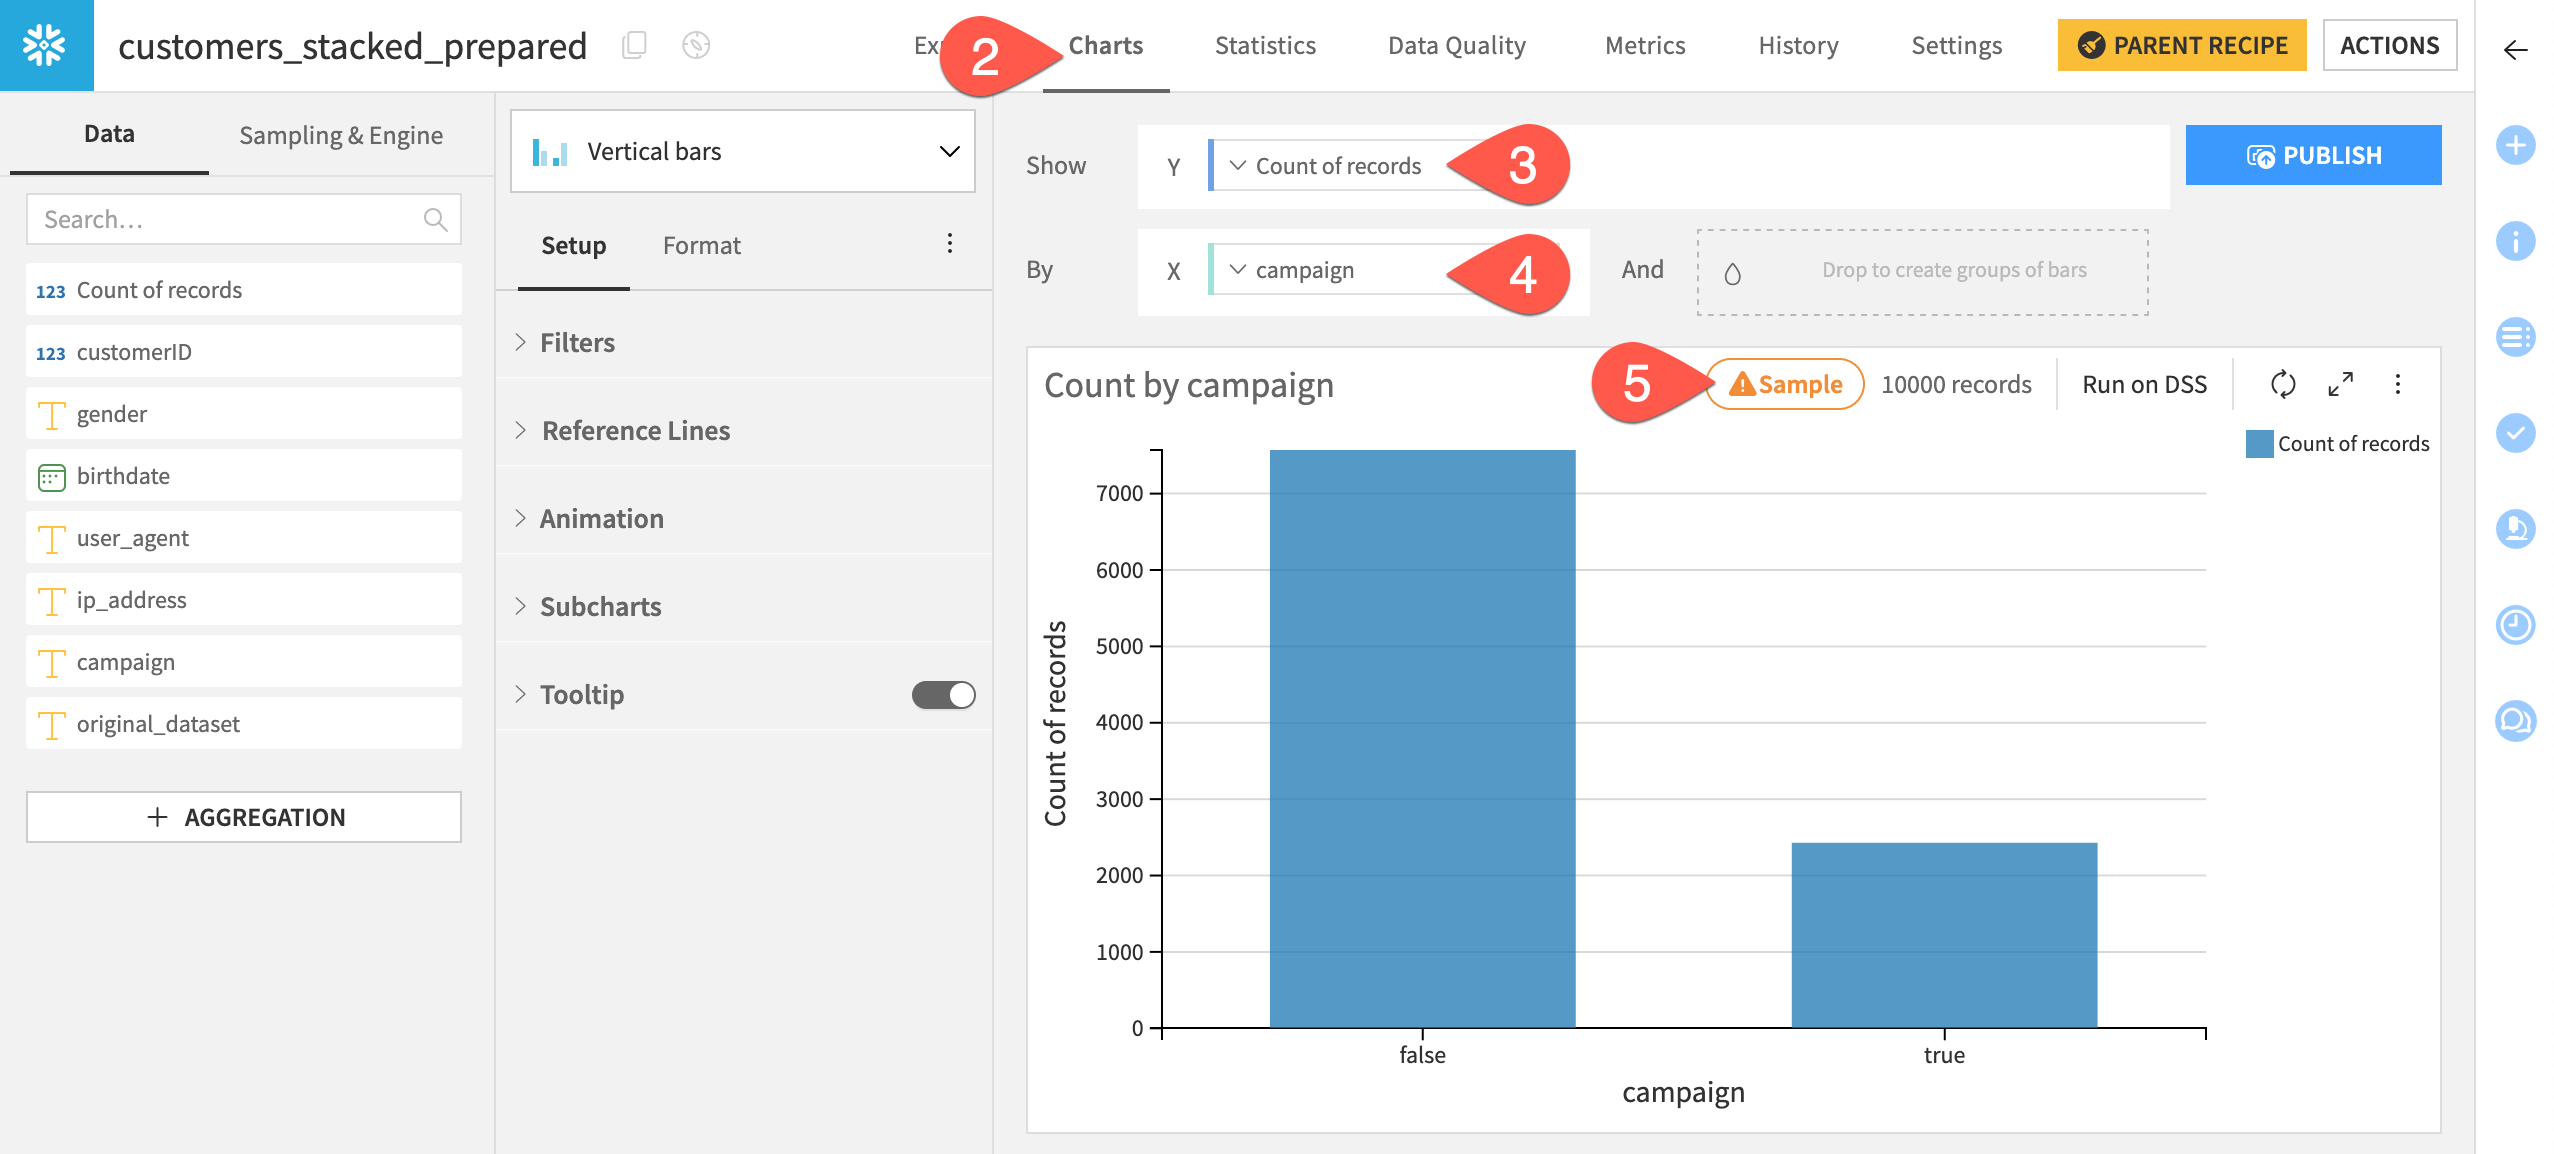Switch to the Charts tab
2554x1154 pixels.
(x=1105, y=46)
